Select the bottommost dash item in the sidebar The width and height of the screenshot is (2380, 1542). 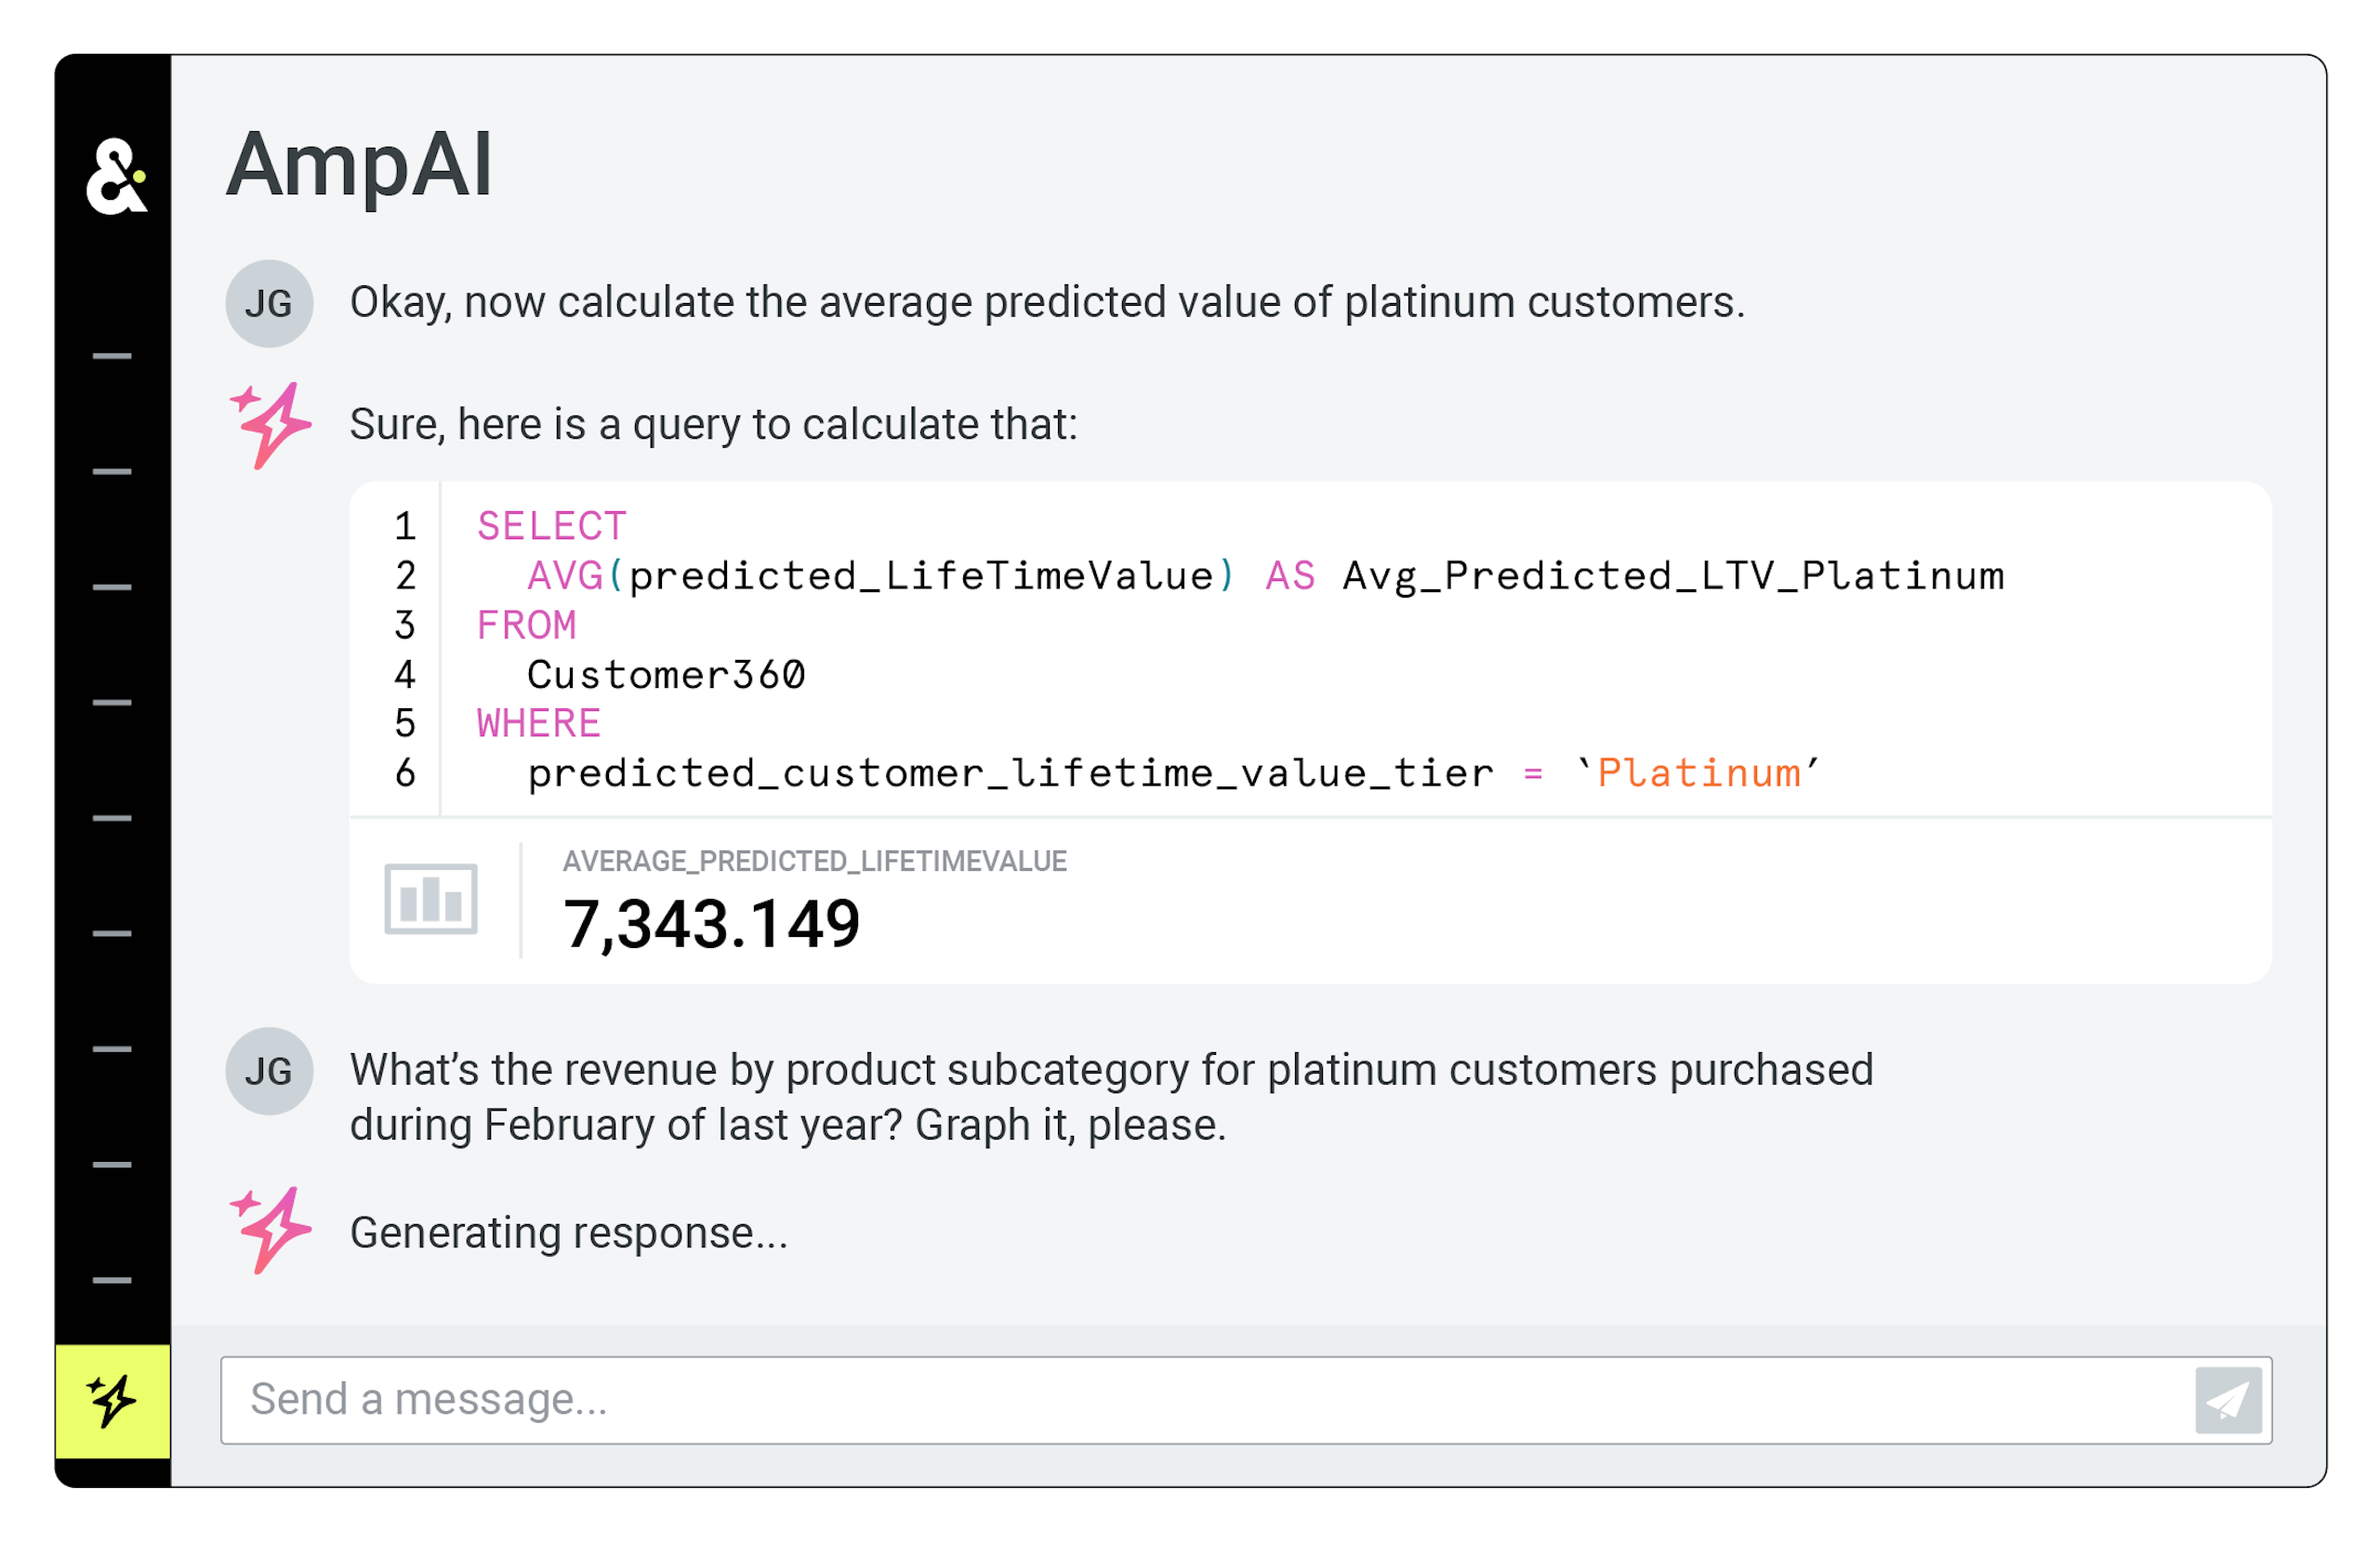coord(112,1280)
